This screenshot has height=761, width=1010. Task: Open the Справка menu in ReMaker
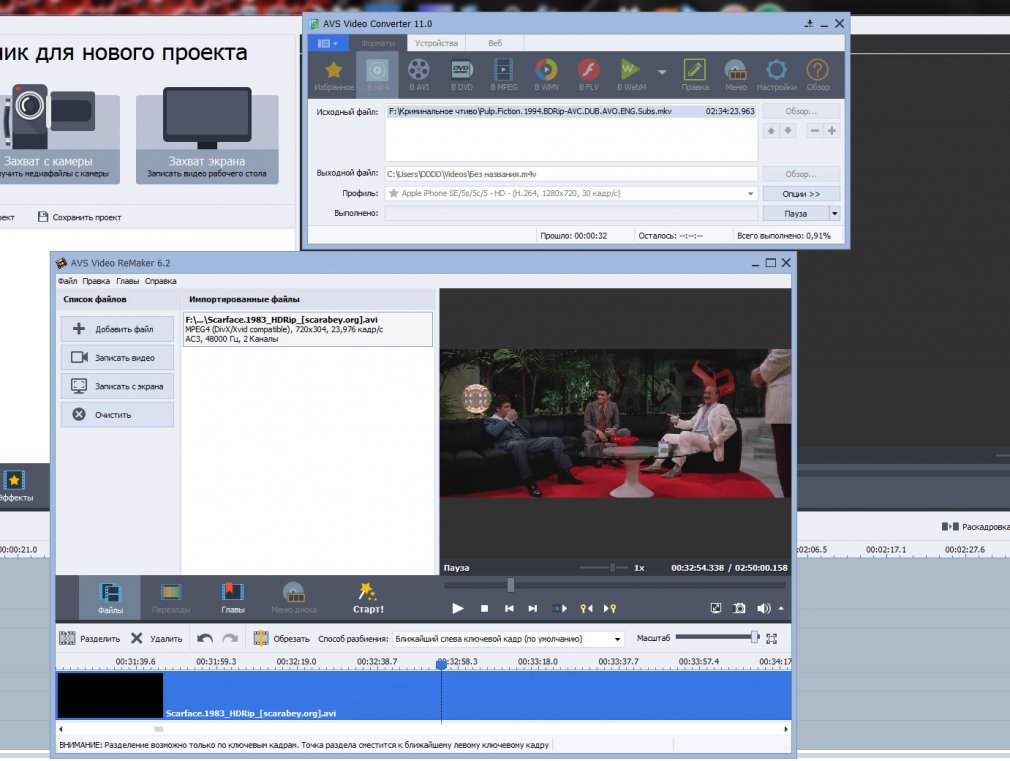coord(160,281)
